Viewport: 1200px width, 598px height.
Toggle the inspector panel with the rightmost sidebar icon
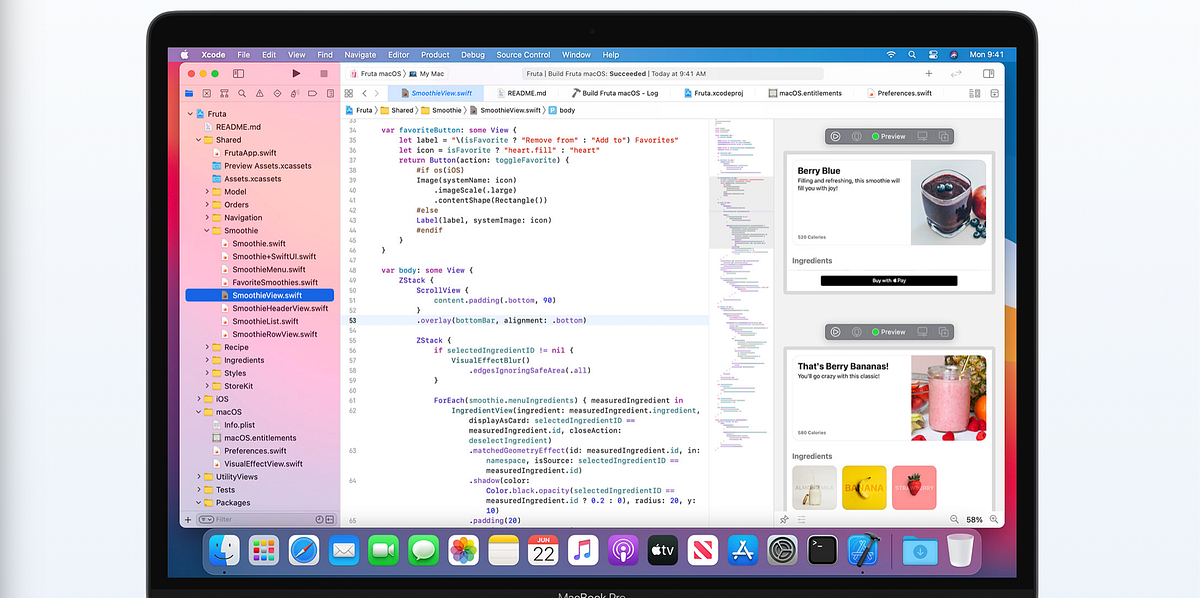point(989,73)
